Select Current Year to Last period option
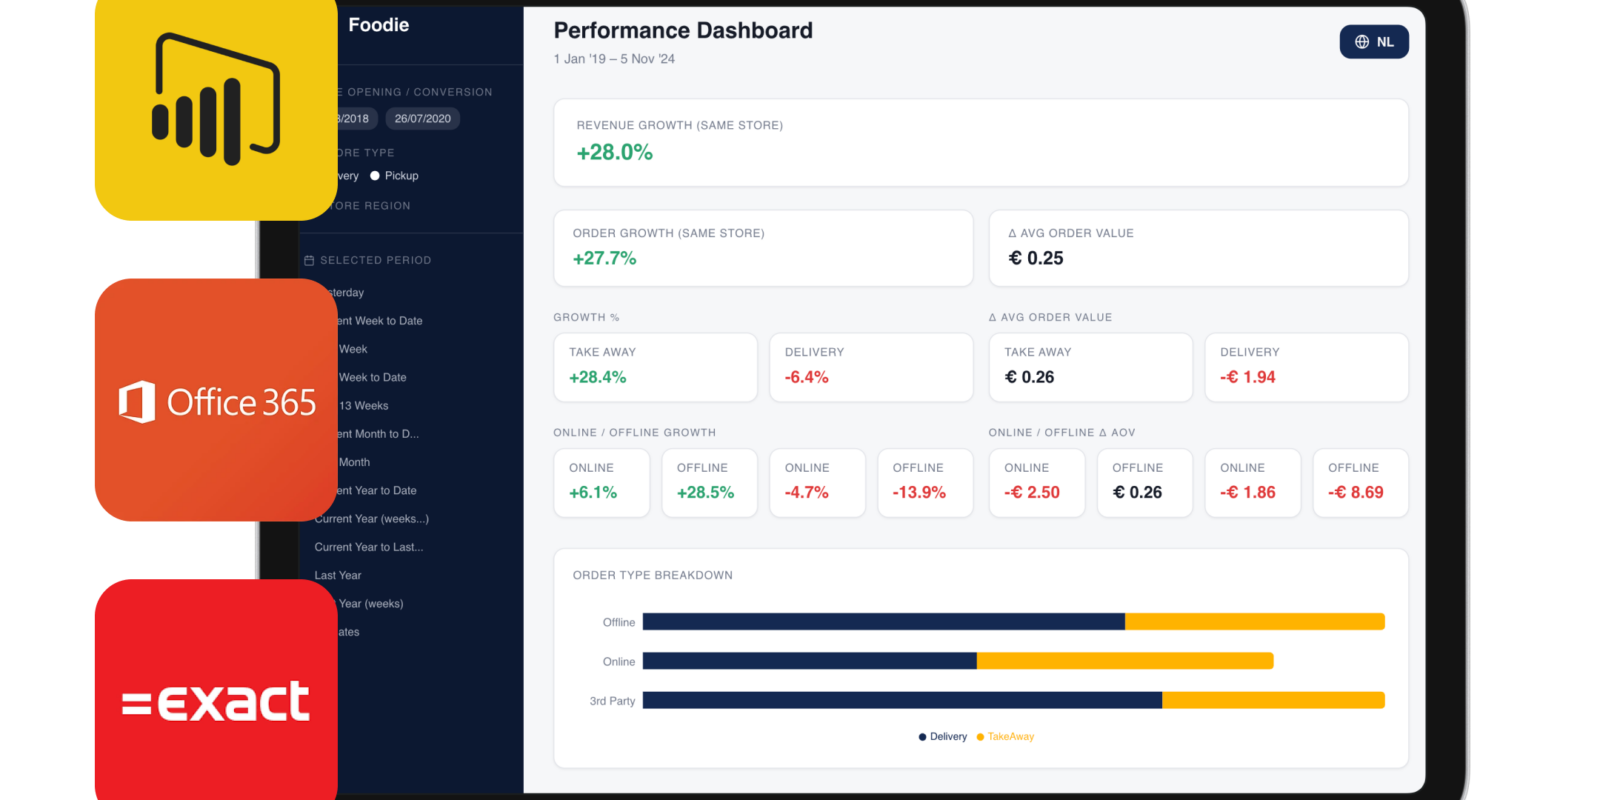The image size is (1600, 800). pyautogui.click(x=368, y=547)
